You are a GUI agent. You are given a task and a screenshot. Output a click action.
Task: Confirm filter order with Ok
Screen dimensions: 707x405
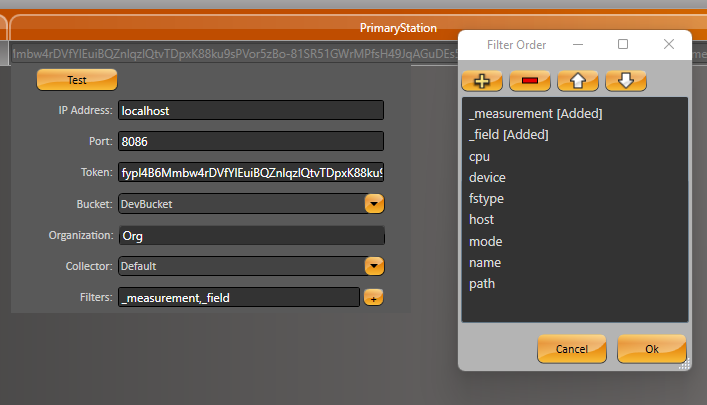click(x=651, y=349)
